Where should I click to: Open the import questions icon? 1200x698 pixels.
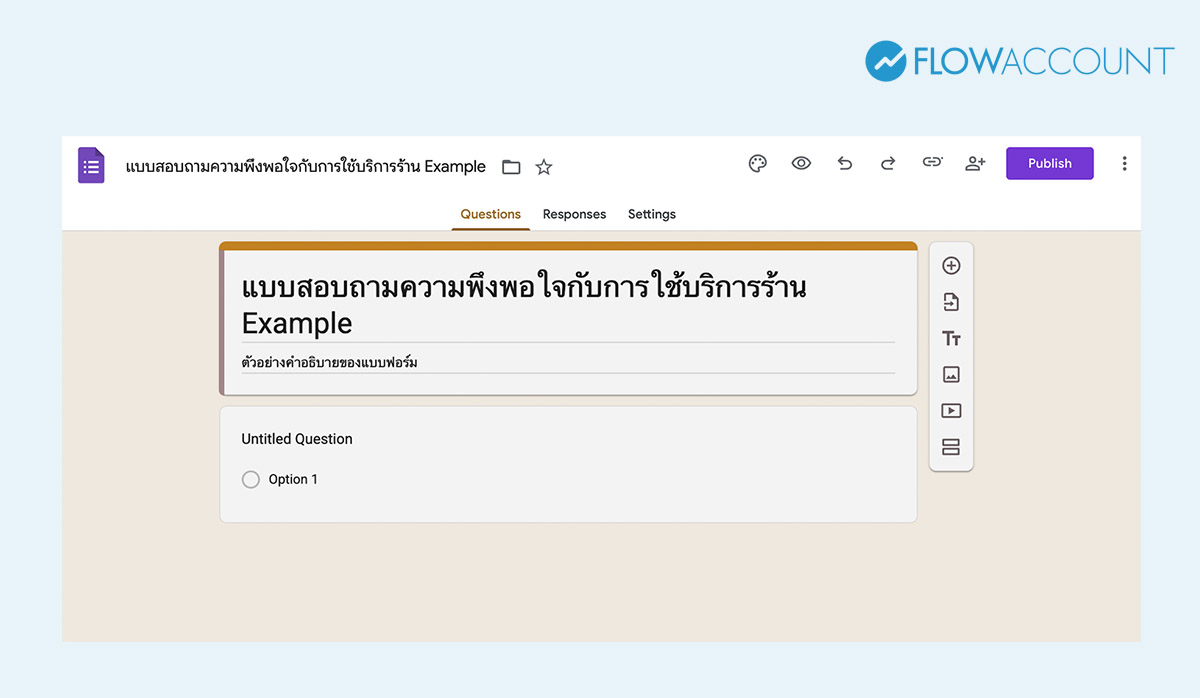click(x=951, y=301)
